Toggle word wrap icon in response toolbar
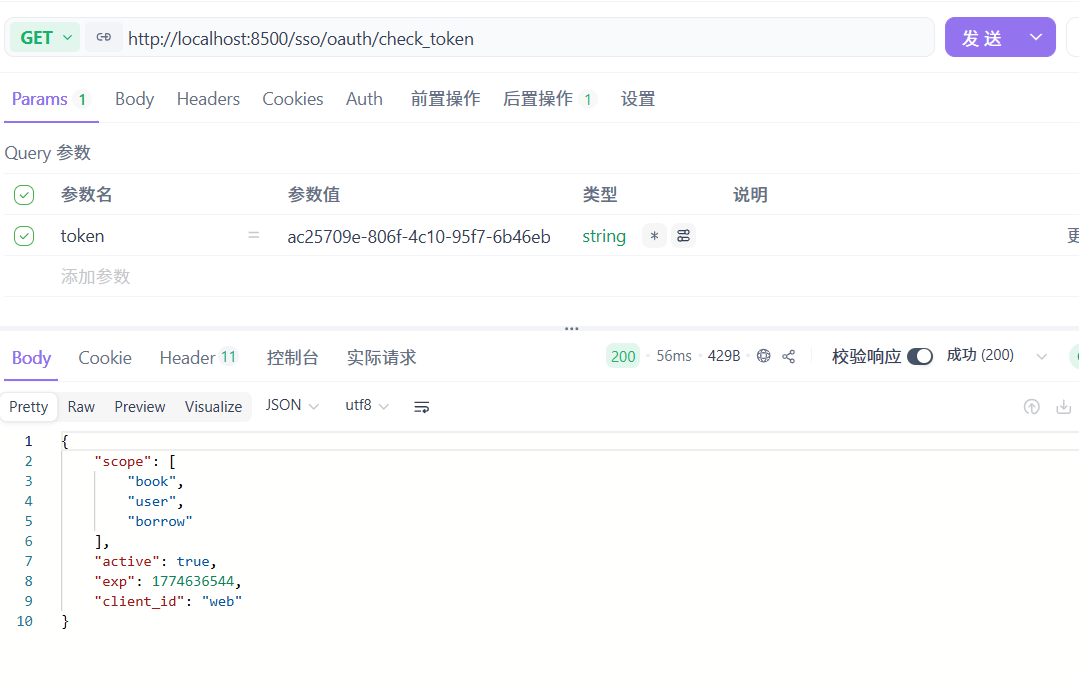 point(421,407)
